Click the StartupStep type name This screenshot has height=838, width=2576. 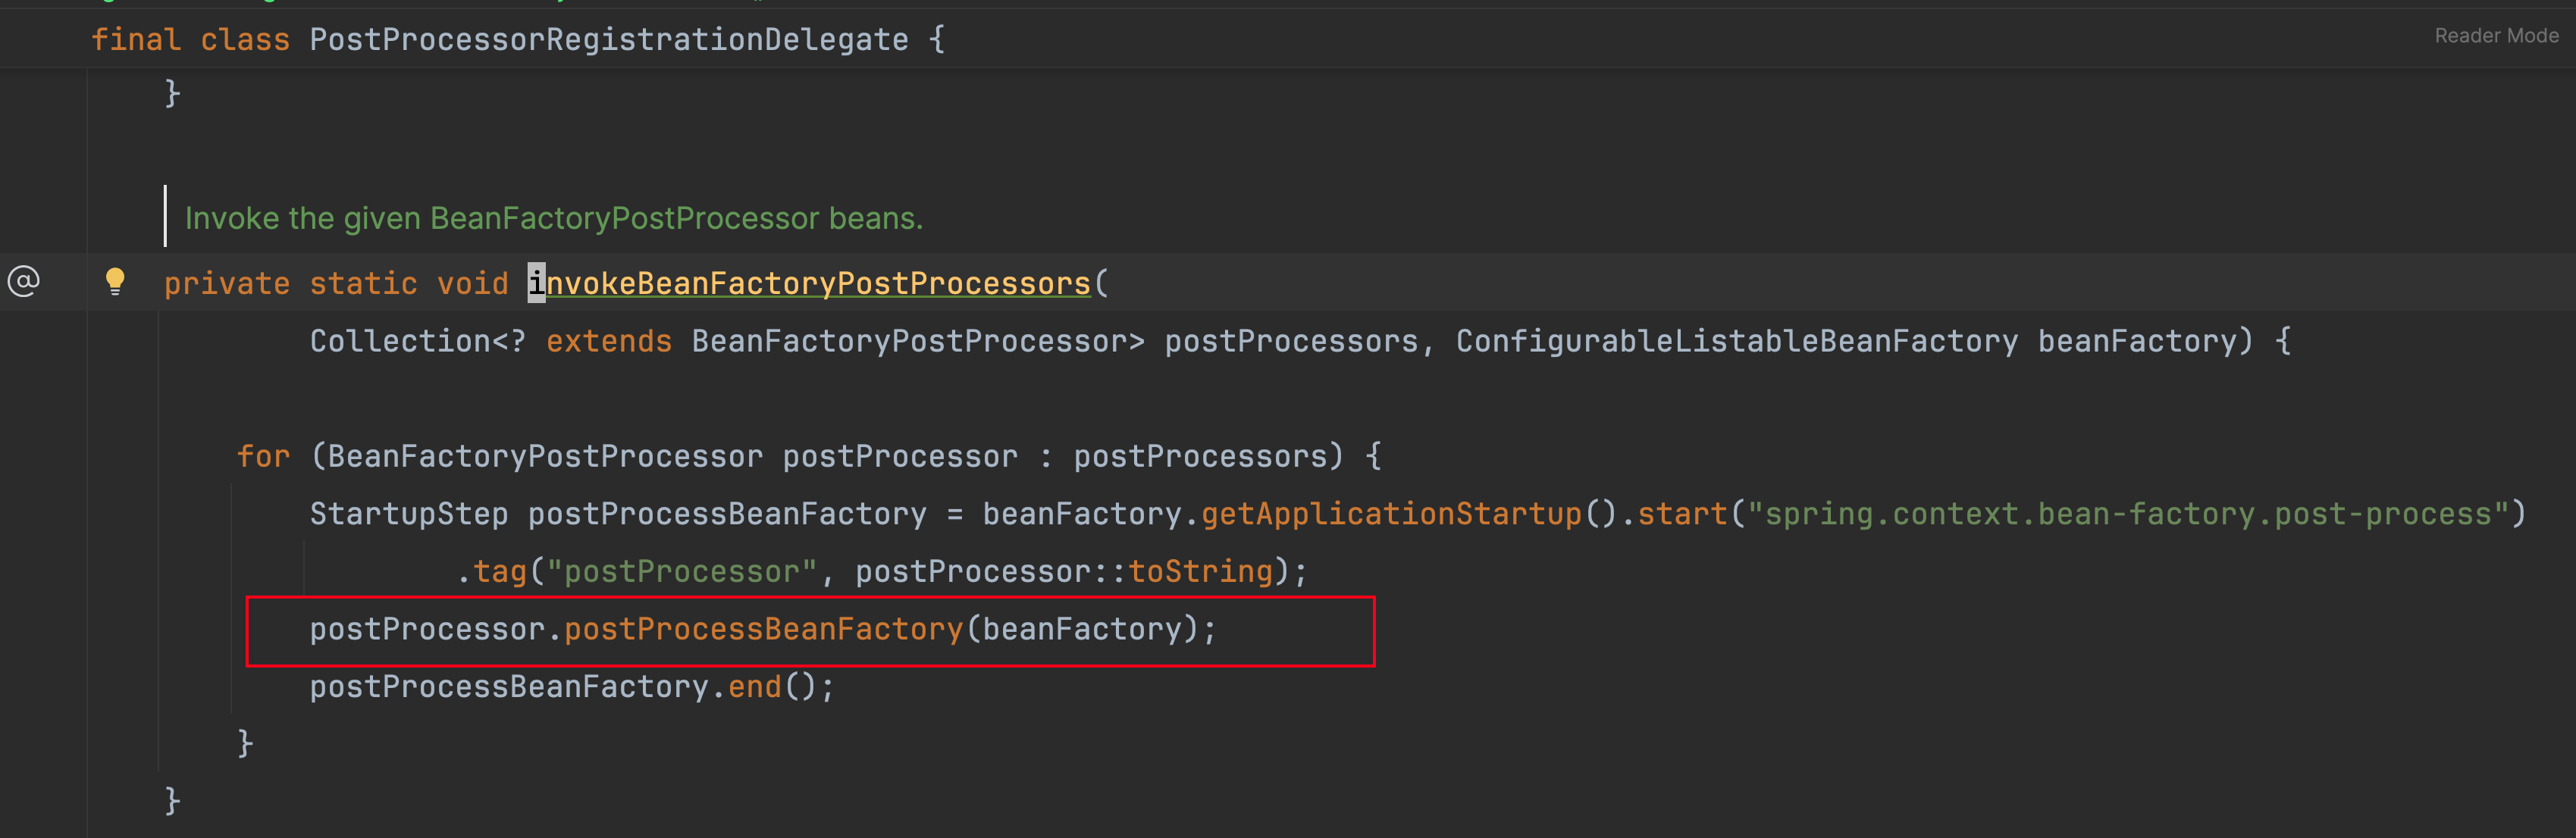[x=408, y=514]
